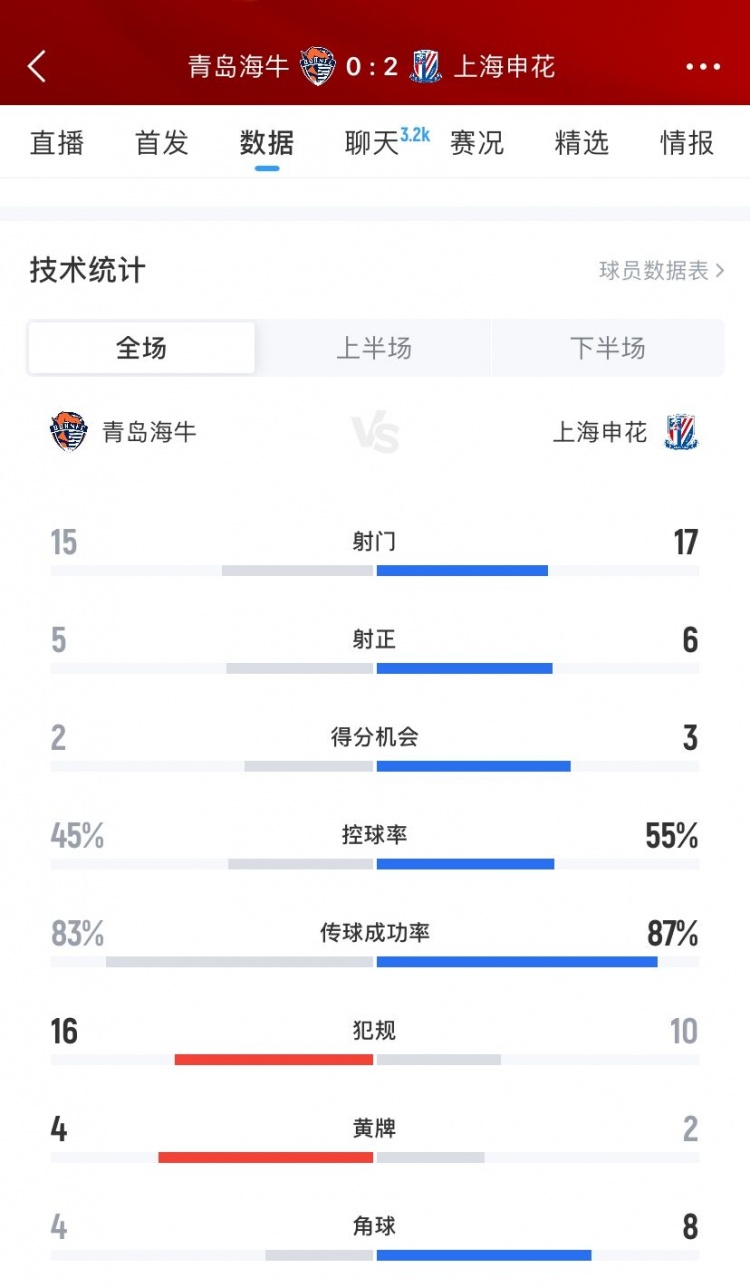Tap the blue 传球成功率 87% bar

point(516,962)
